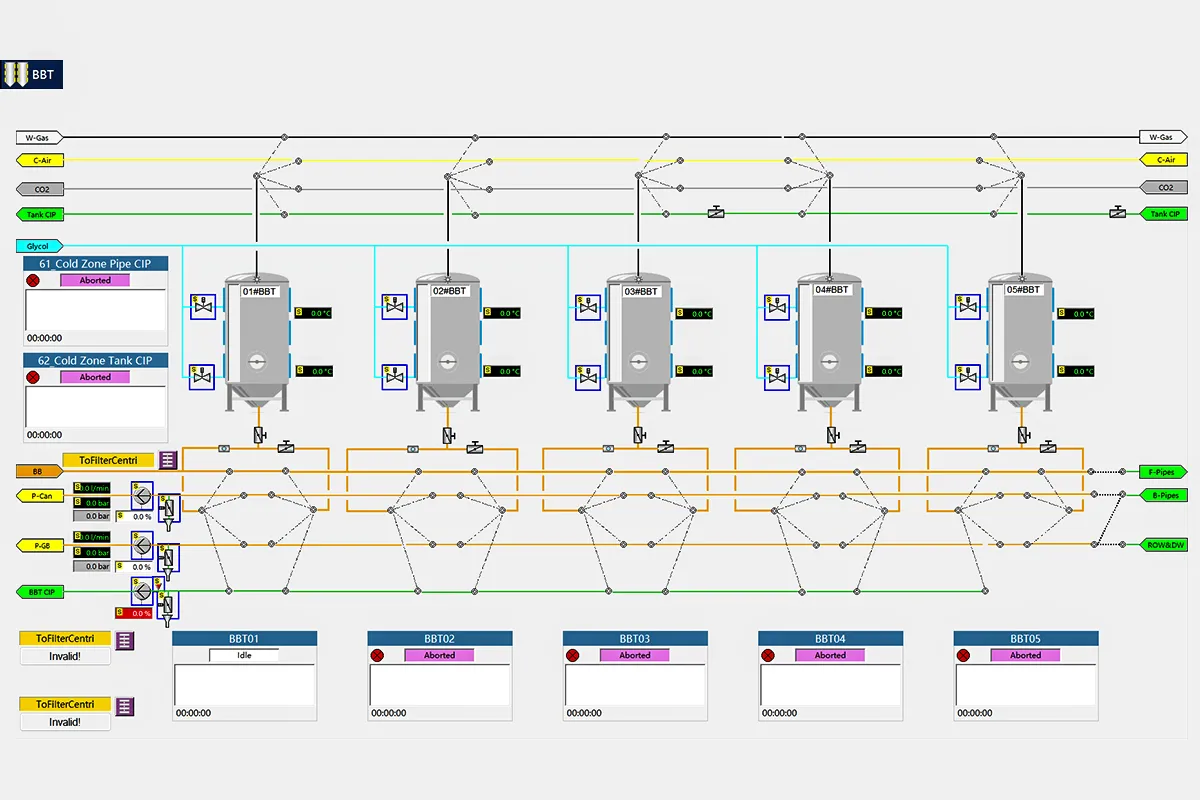The height and width of the screenshot is (800, 1200).
Task: Click the Aborted status in the BBT03 panel
Action: (x=635, y=656)
